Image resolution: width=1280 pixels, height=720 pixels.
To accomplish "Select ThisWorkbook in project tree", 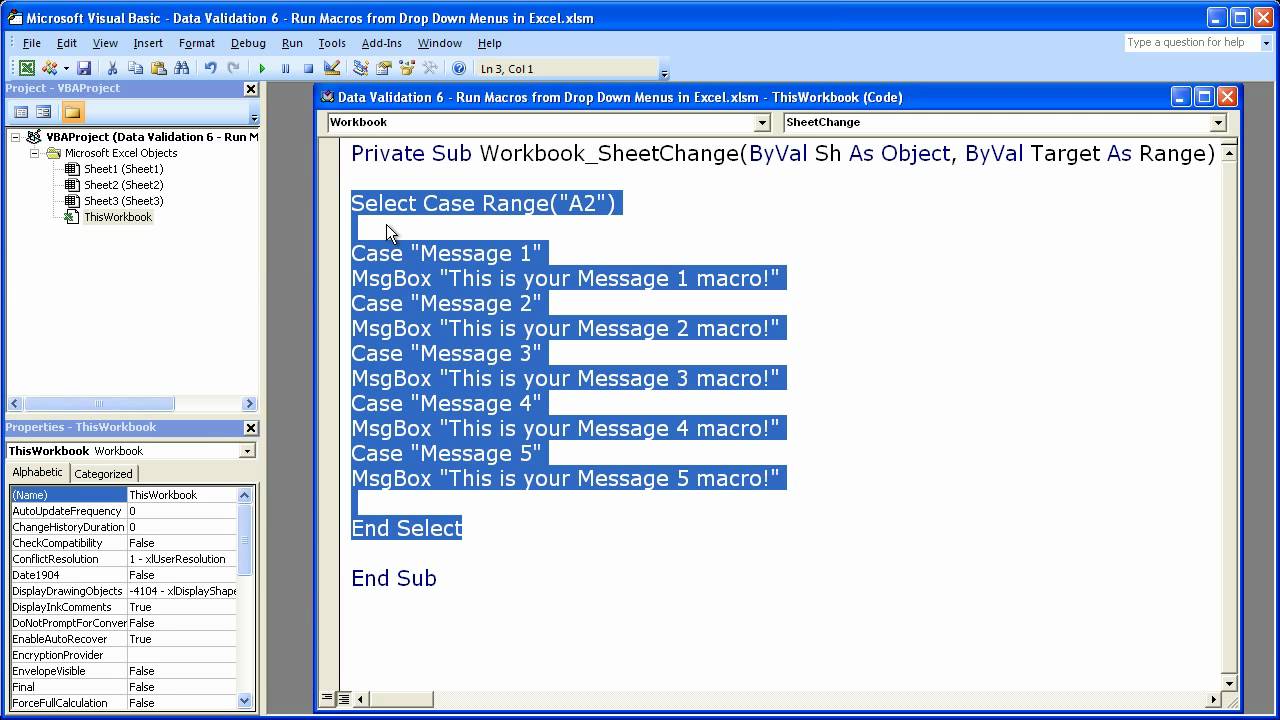I will 118,217.
